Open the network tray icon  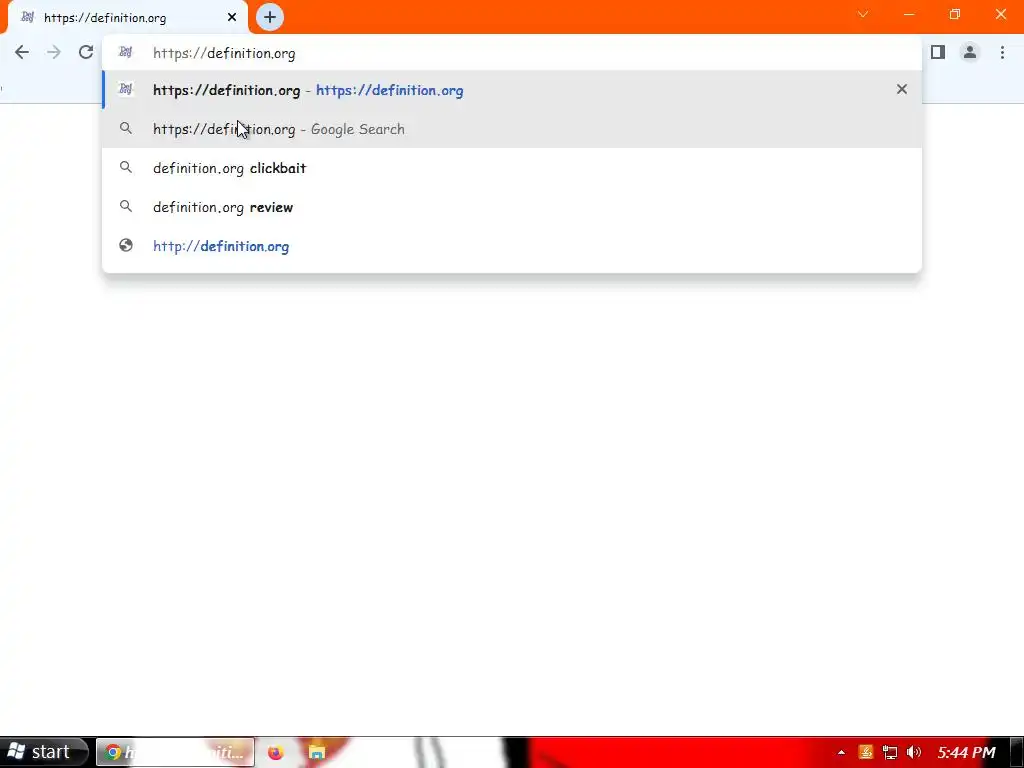click(889, 752)
